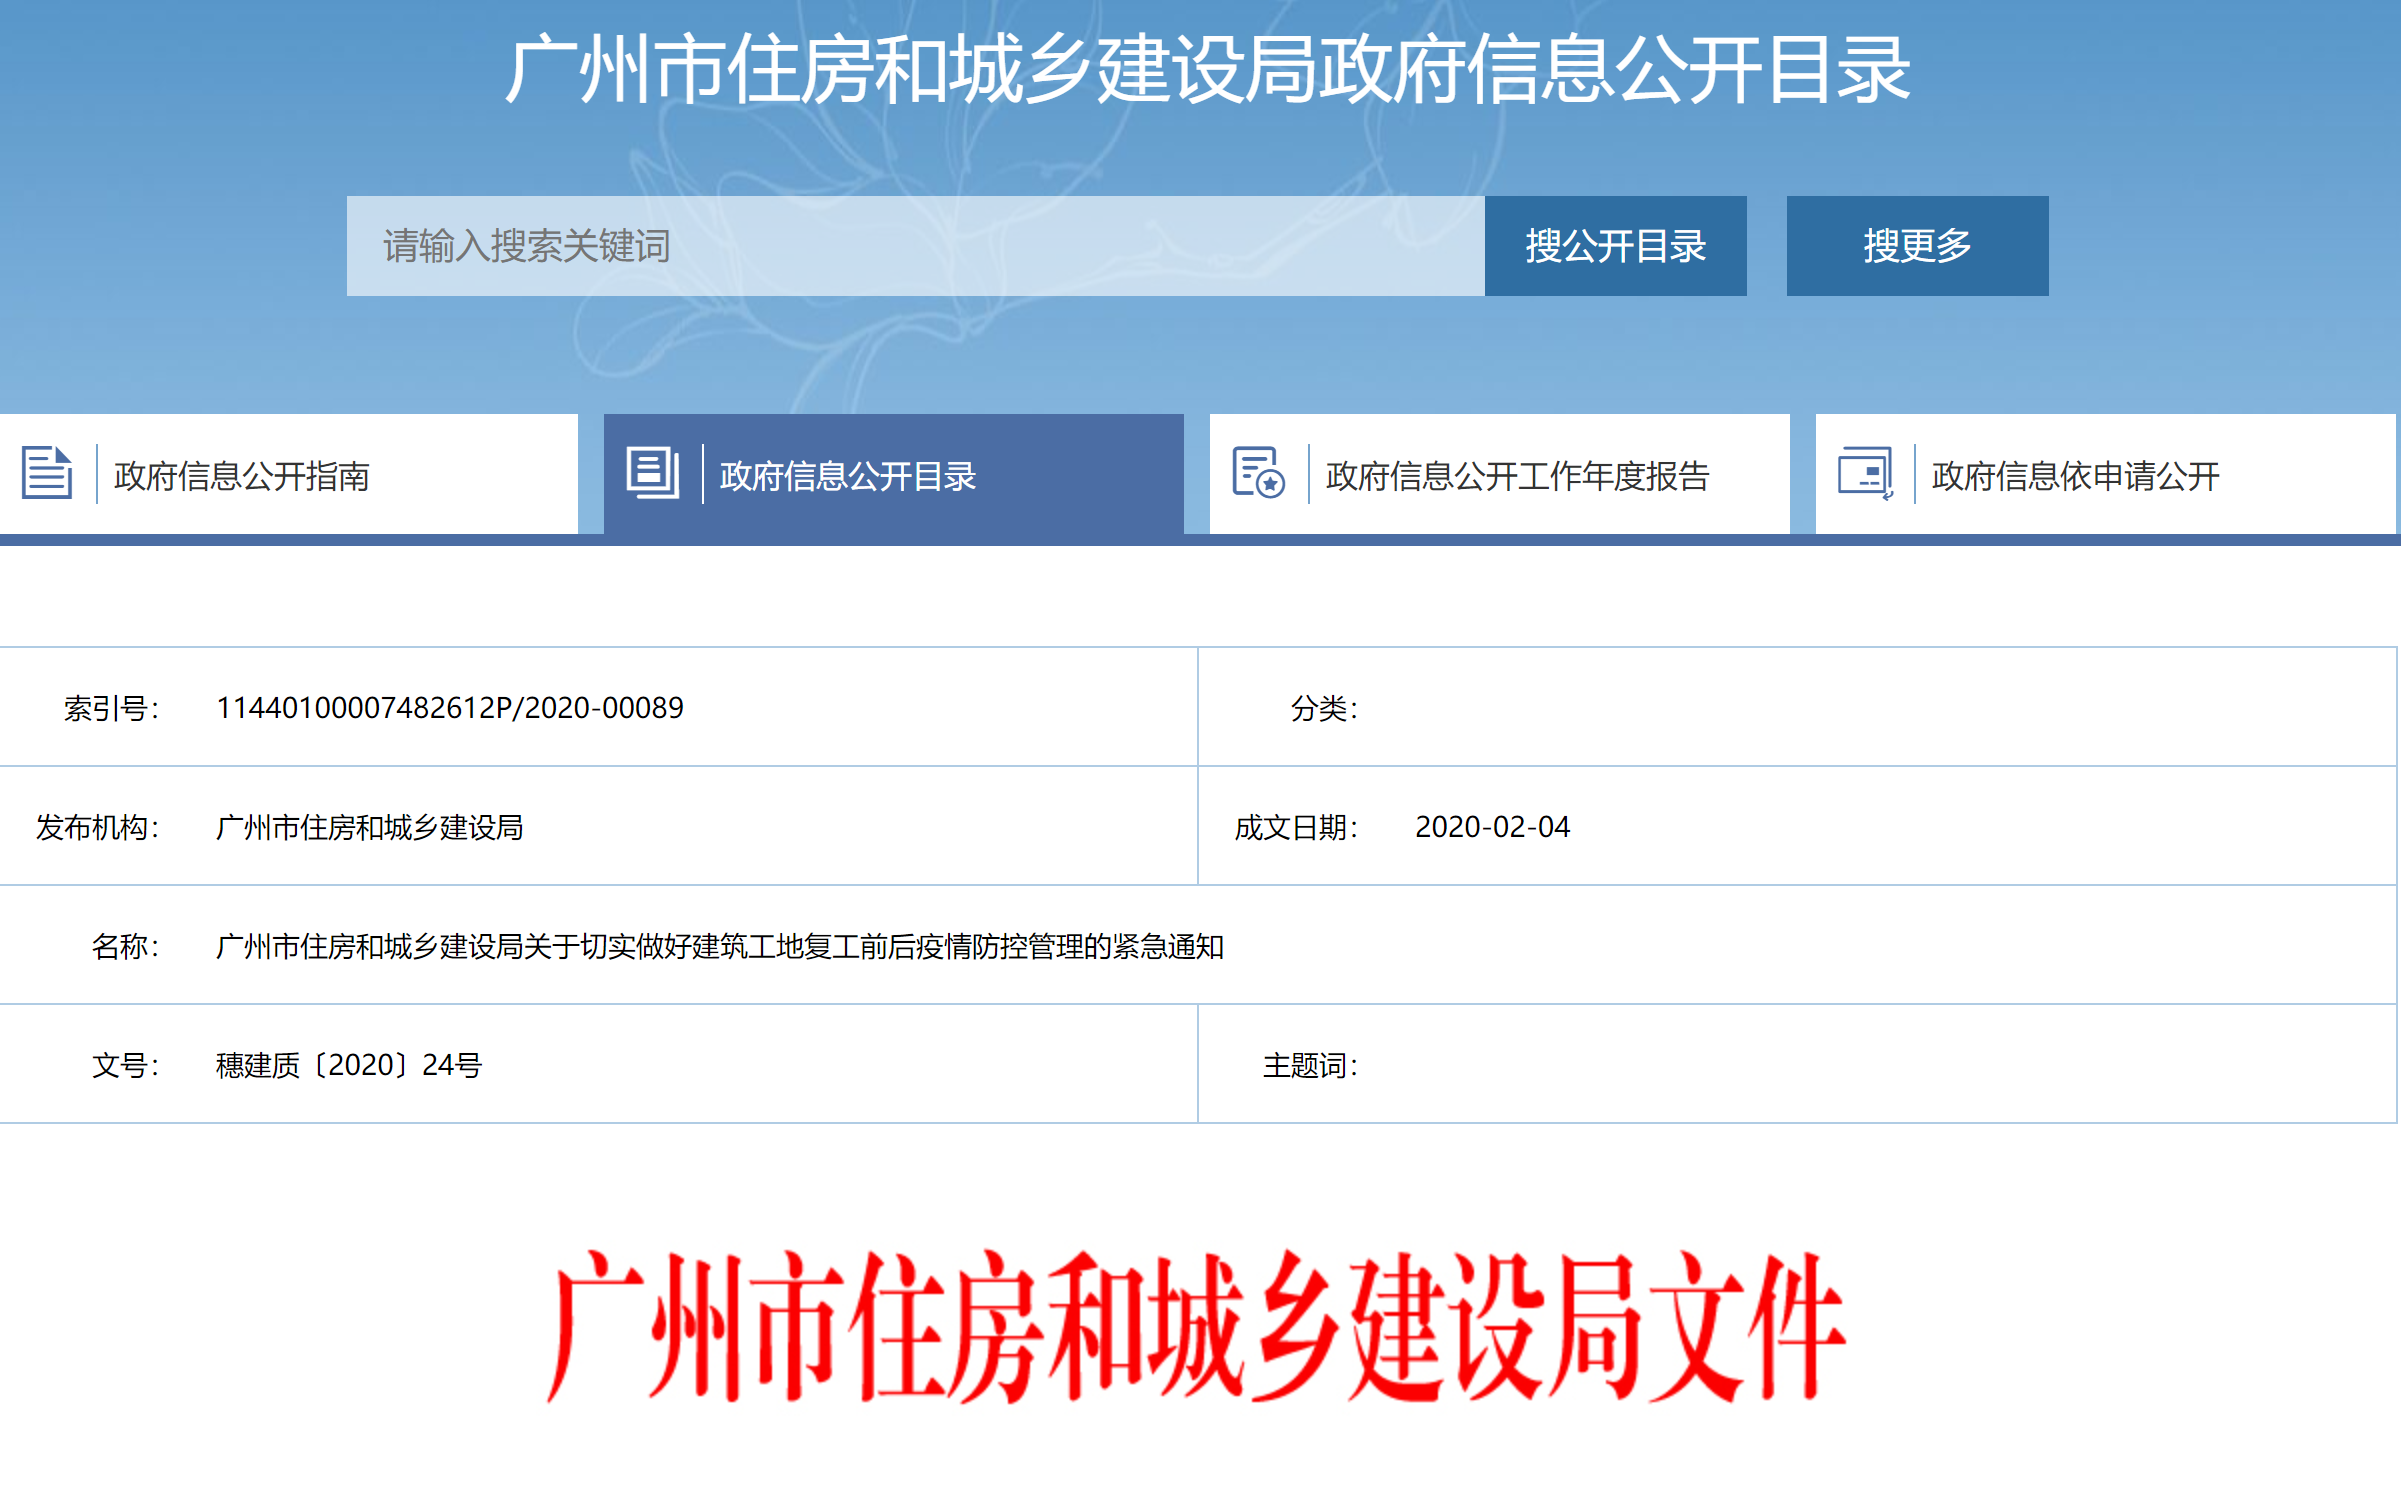The width and height of the screenshot is (2401, 1499).
Task: Click the 主题词 field label
Action: pos(1309,1065)
